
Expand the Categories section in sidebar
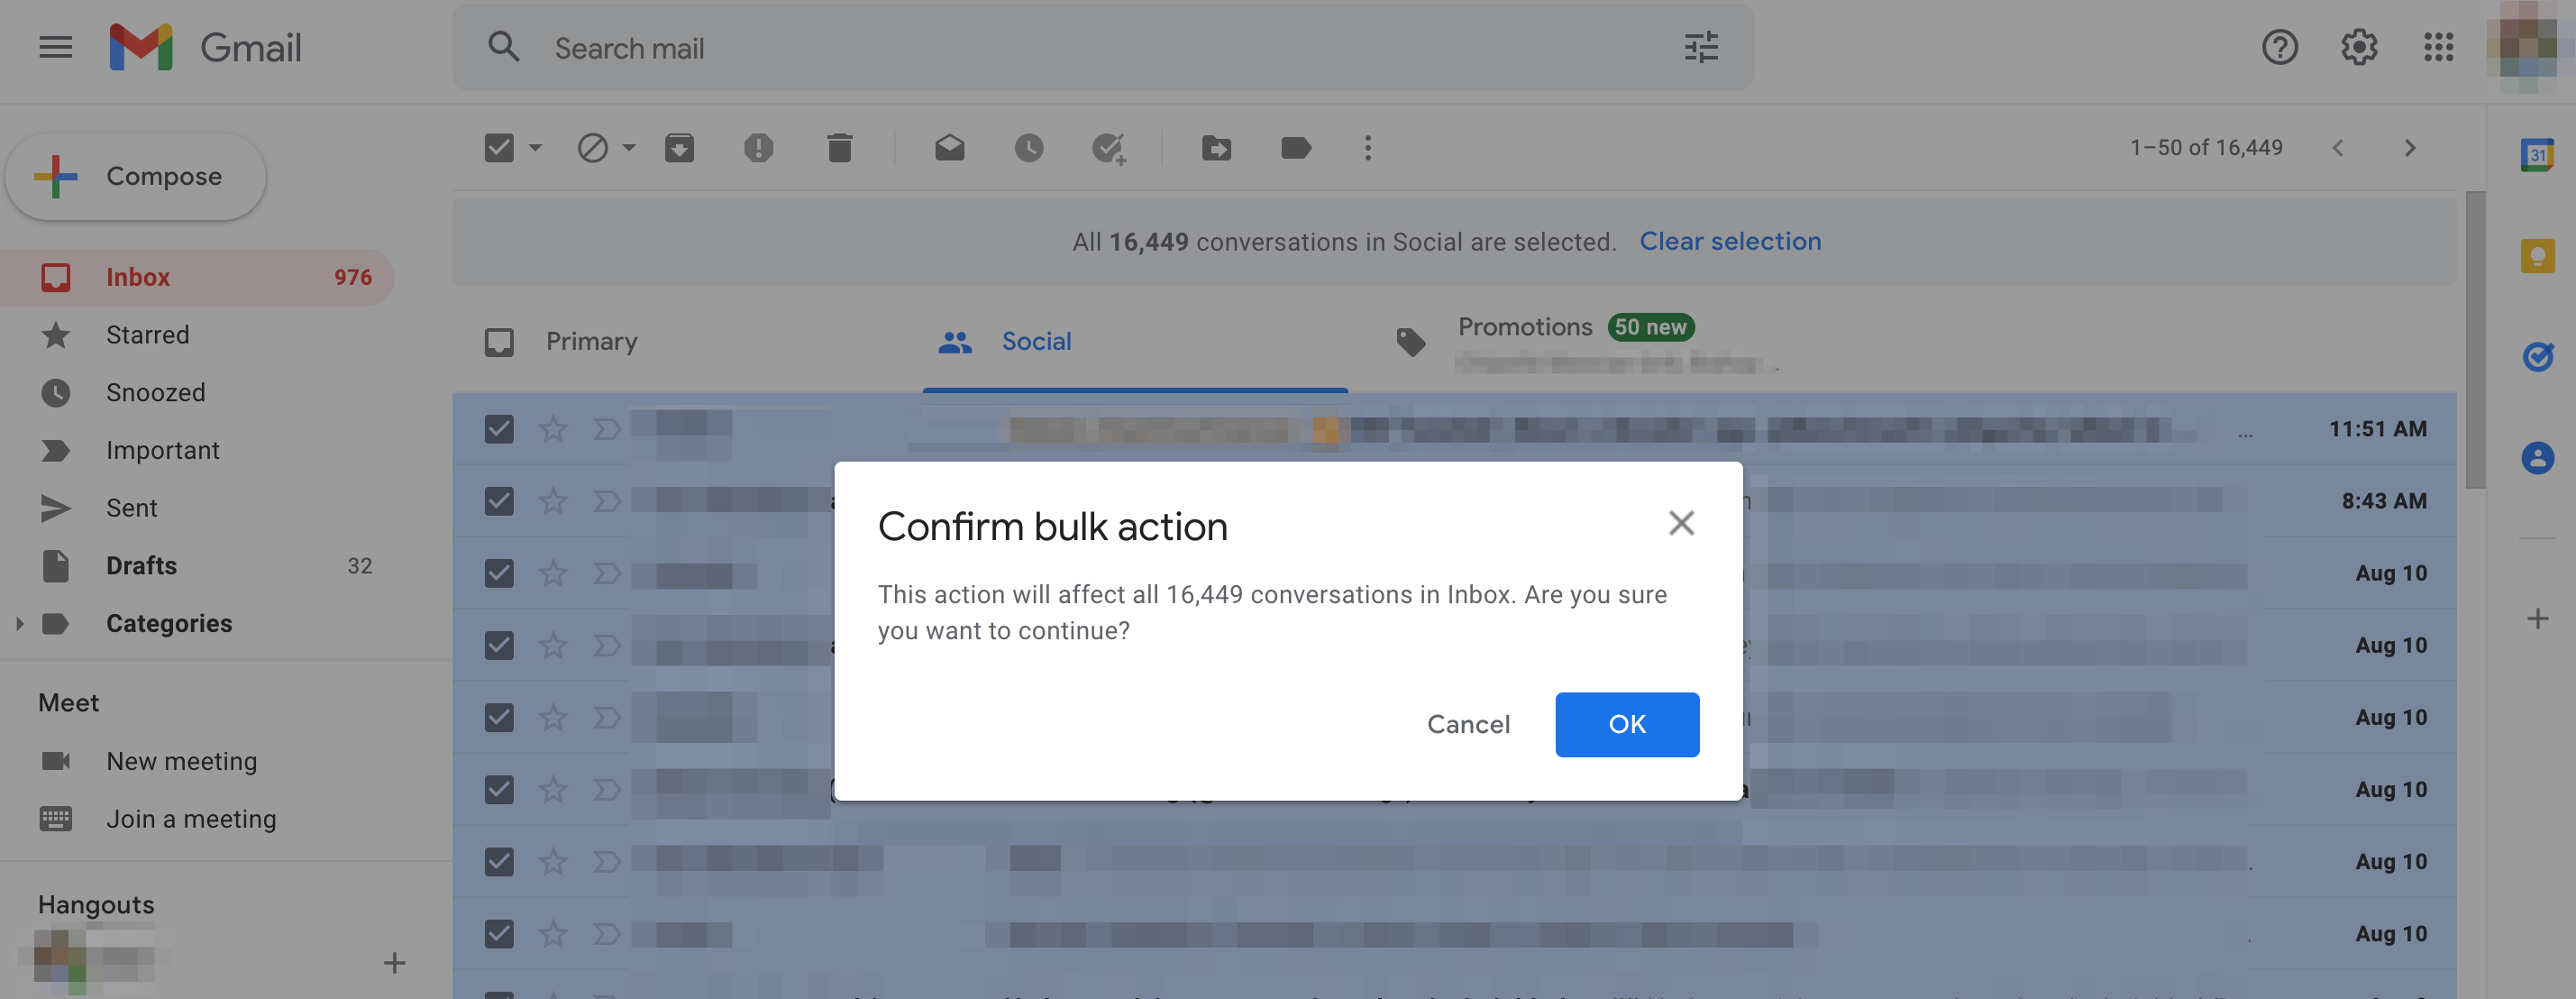click(x=19, y=623)
